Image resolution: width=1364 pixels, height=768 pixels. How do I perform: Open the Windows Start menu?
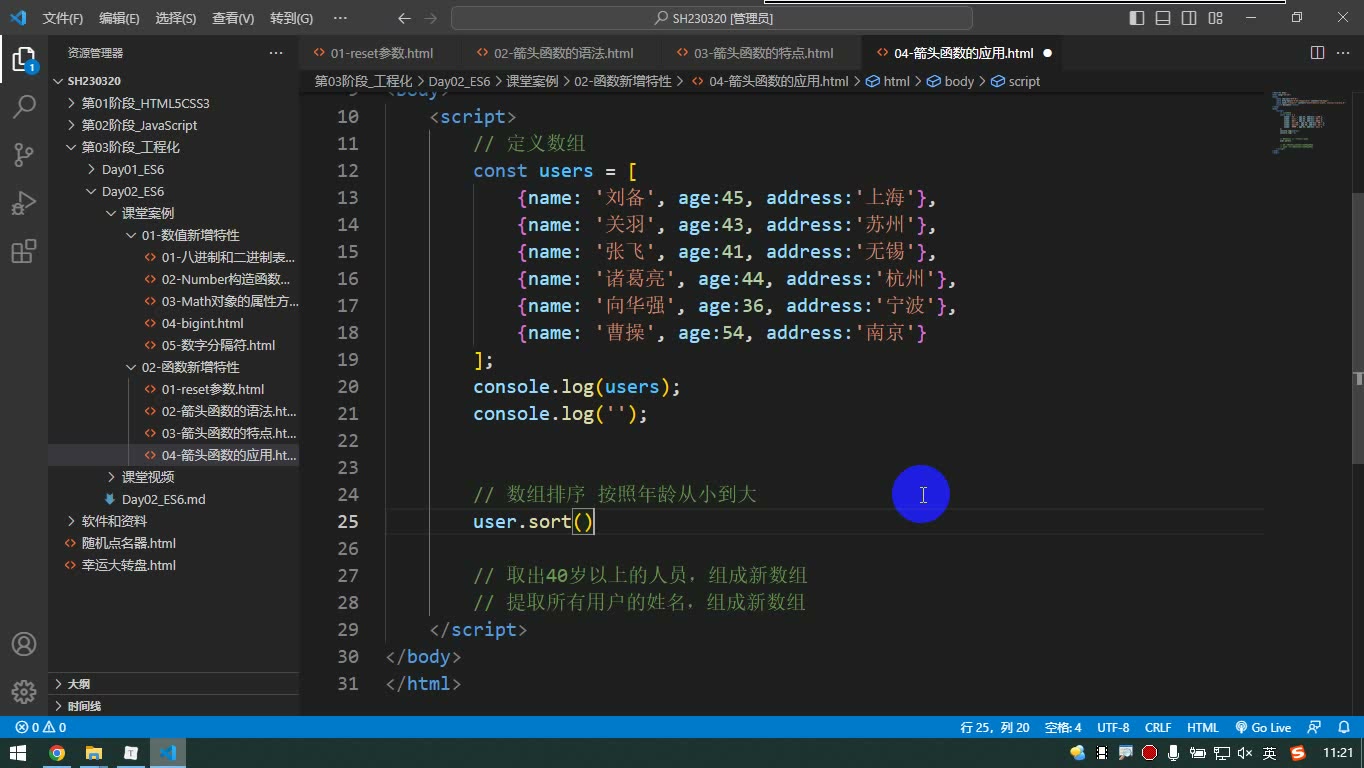[18, 753]
